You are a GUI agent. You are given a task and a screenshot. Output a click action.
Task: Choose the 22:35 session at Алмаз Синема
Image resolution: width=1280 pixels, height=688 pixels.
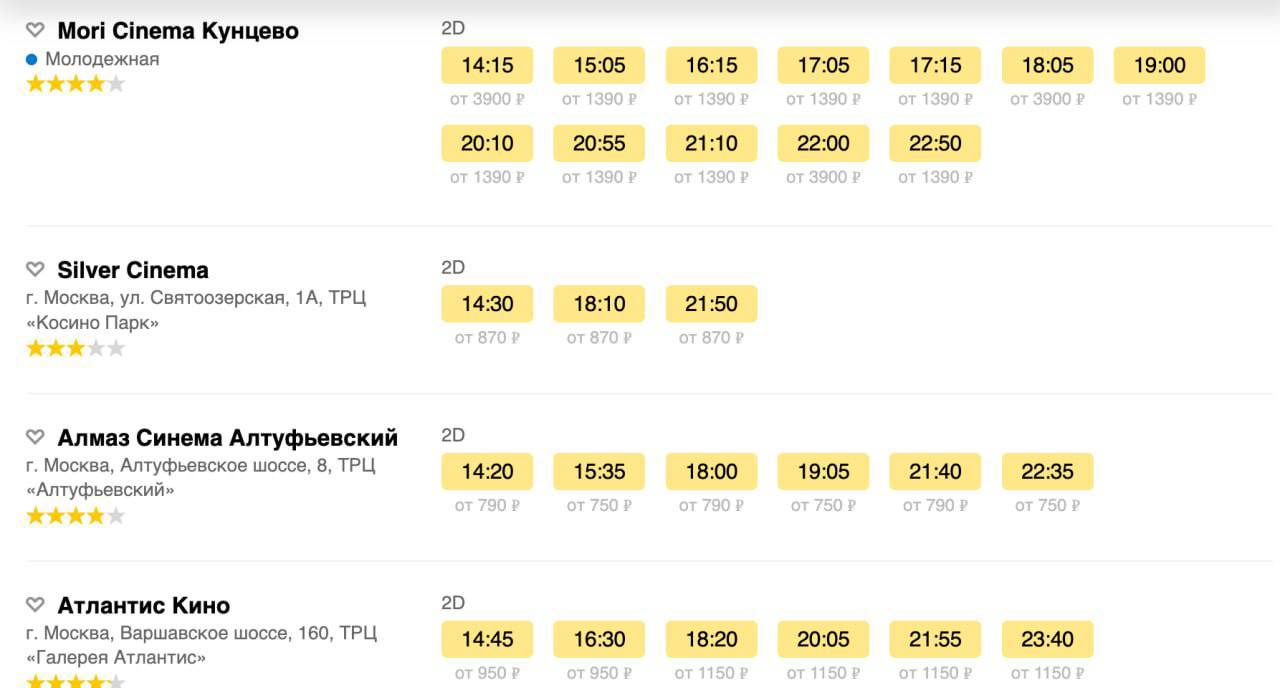coord(1047,472)
